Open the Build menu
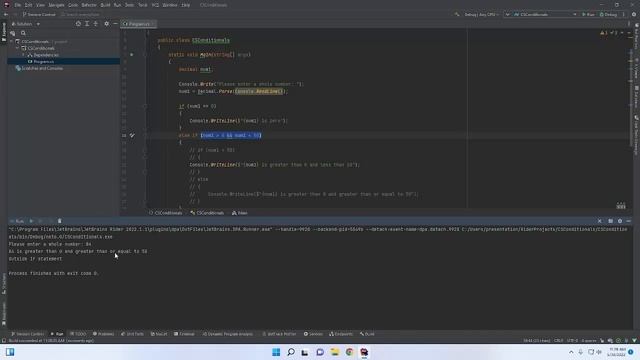The height and width of the screenshot is (360, 640). point(105,5)
